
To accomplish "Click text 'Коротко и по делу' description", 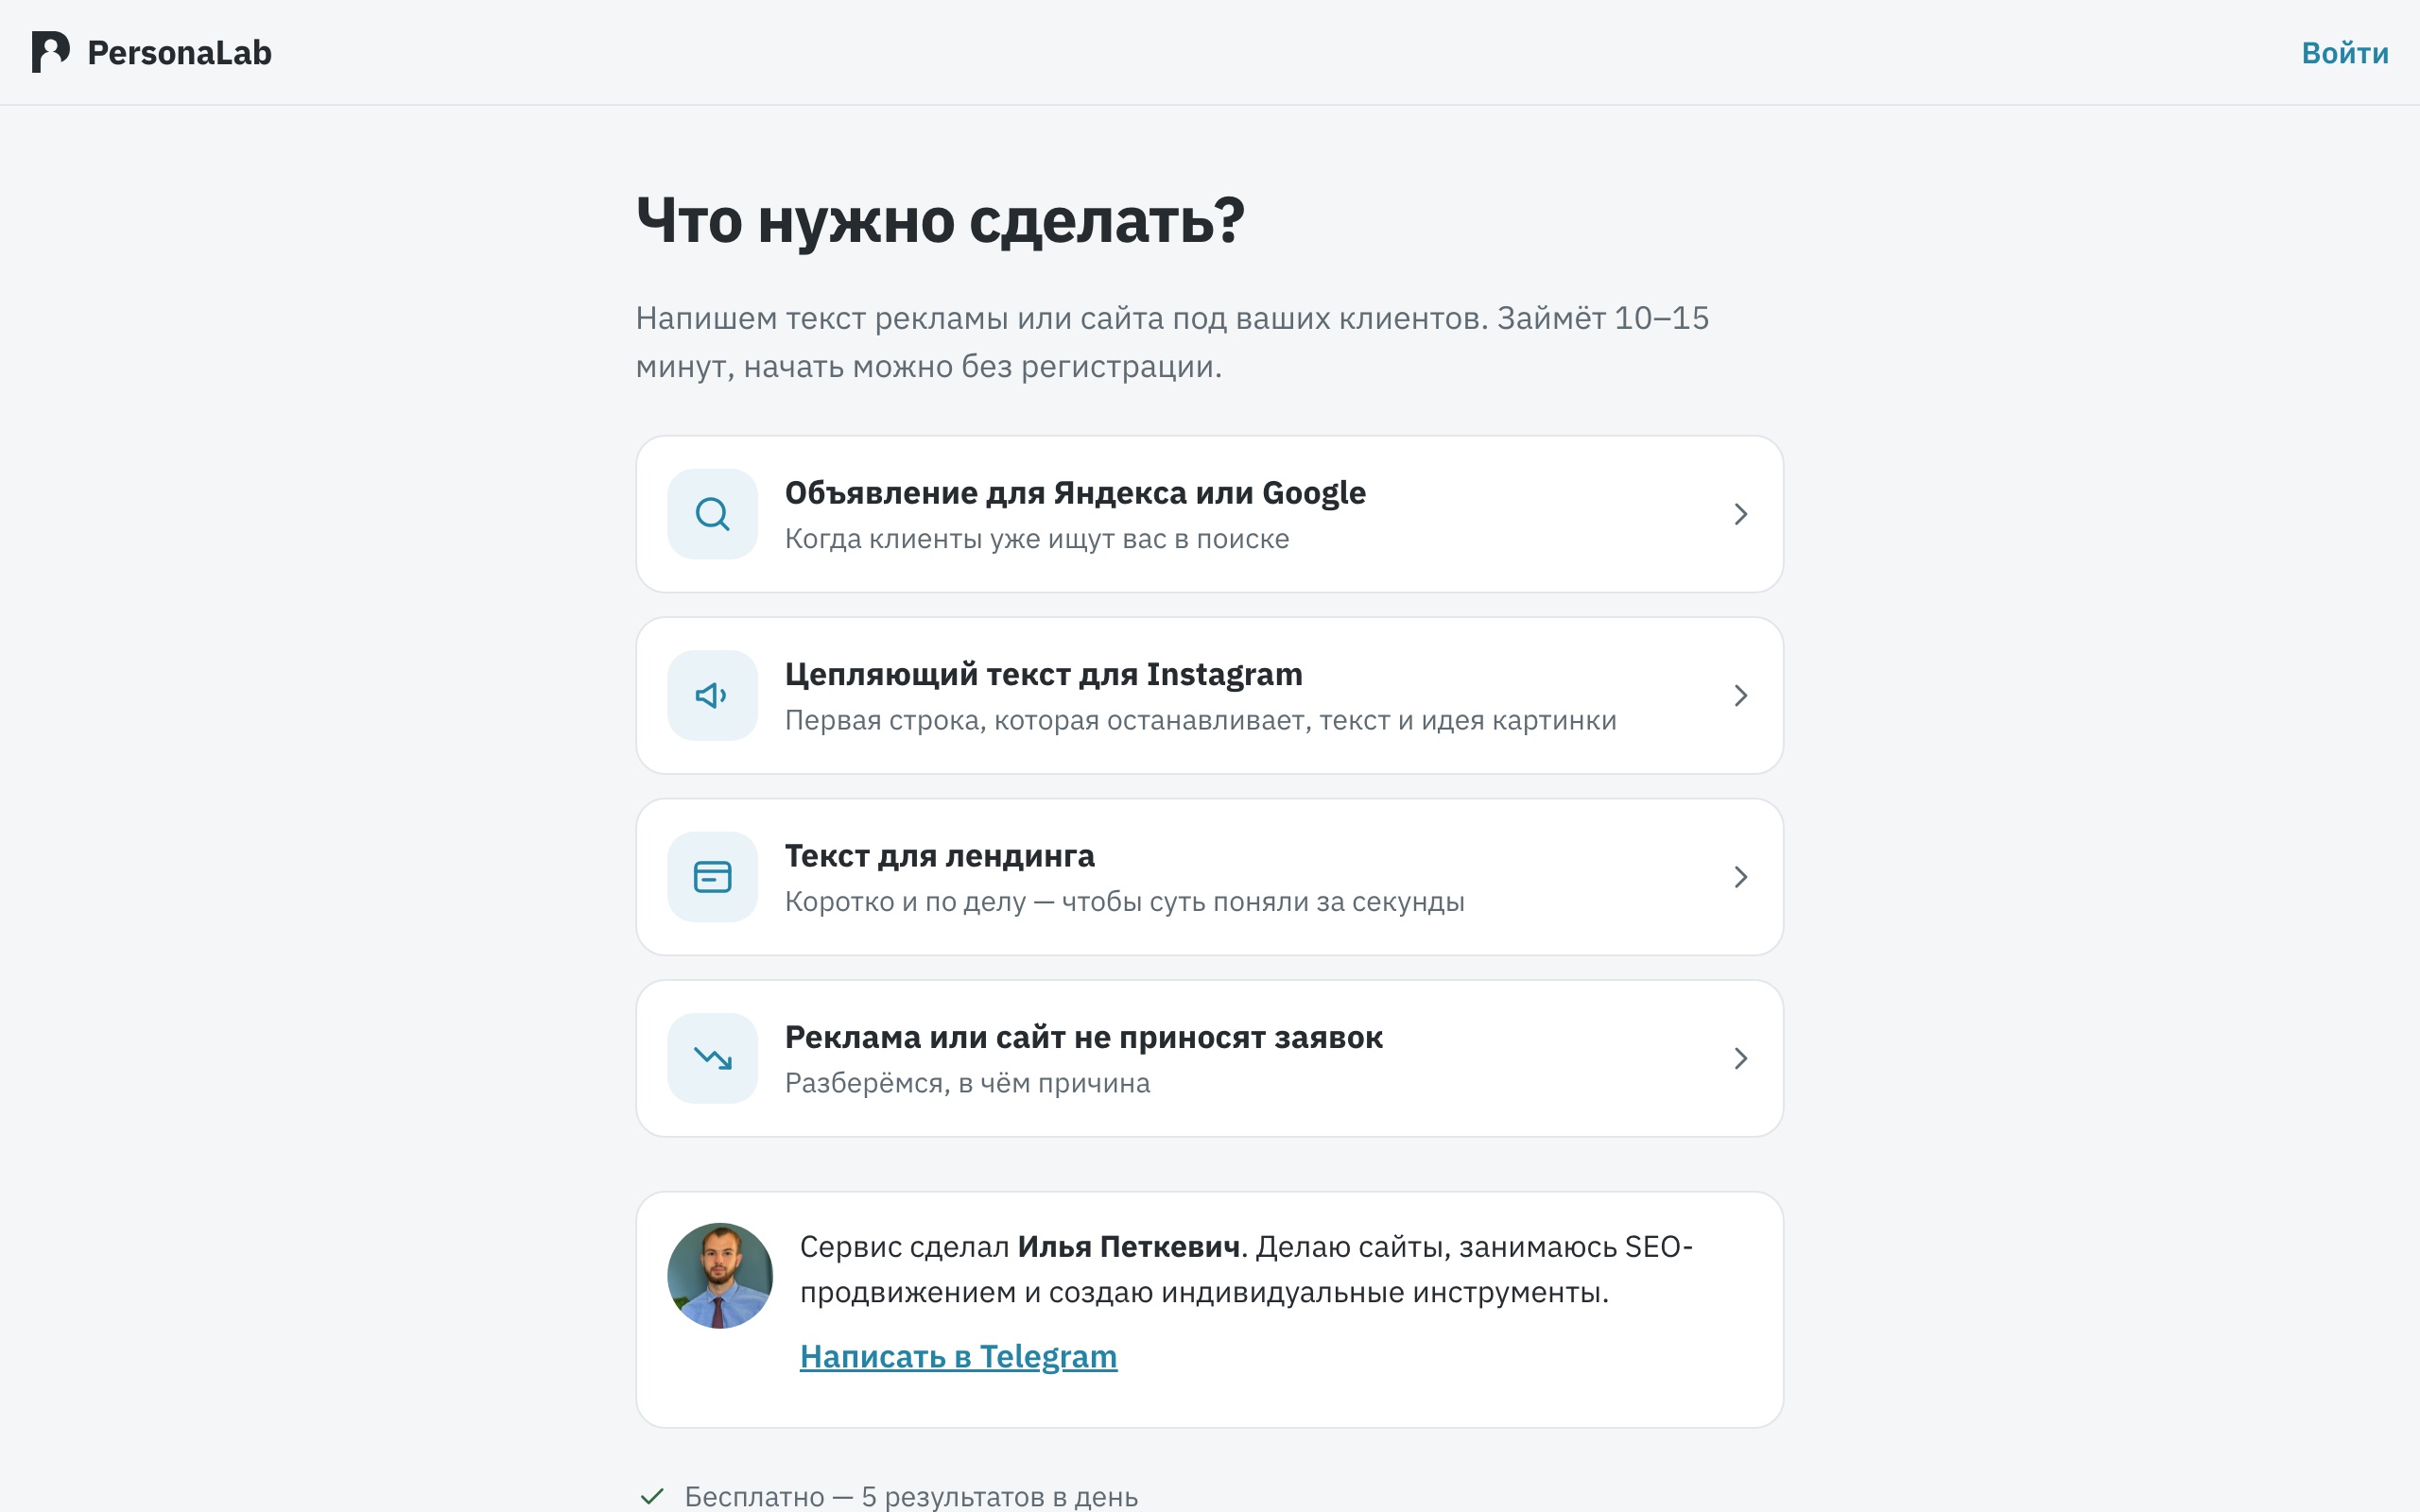I will [x=1124, y=902].
